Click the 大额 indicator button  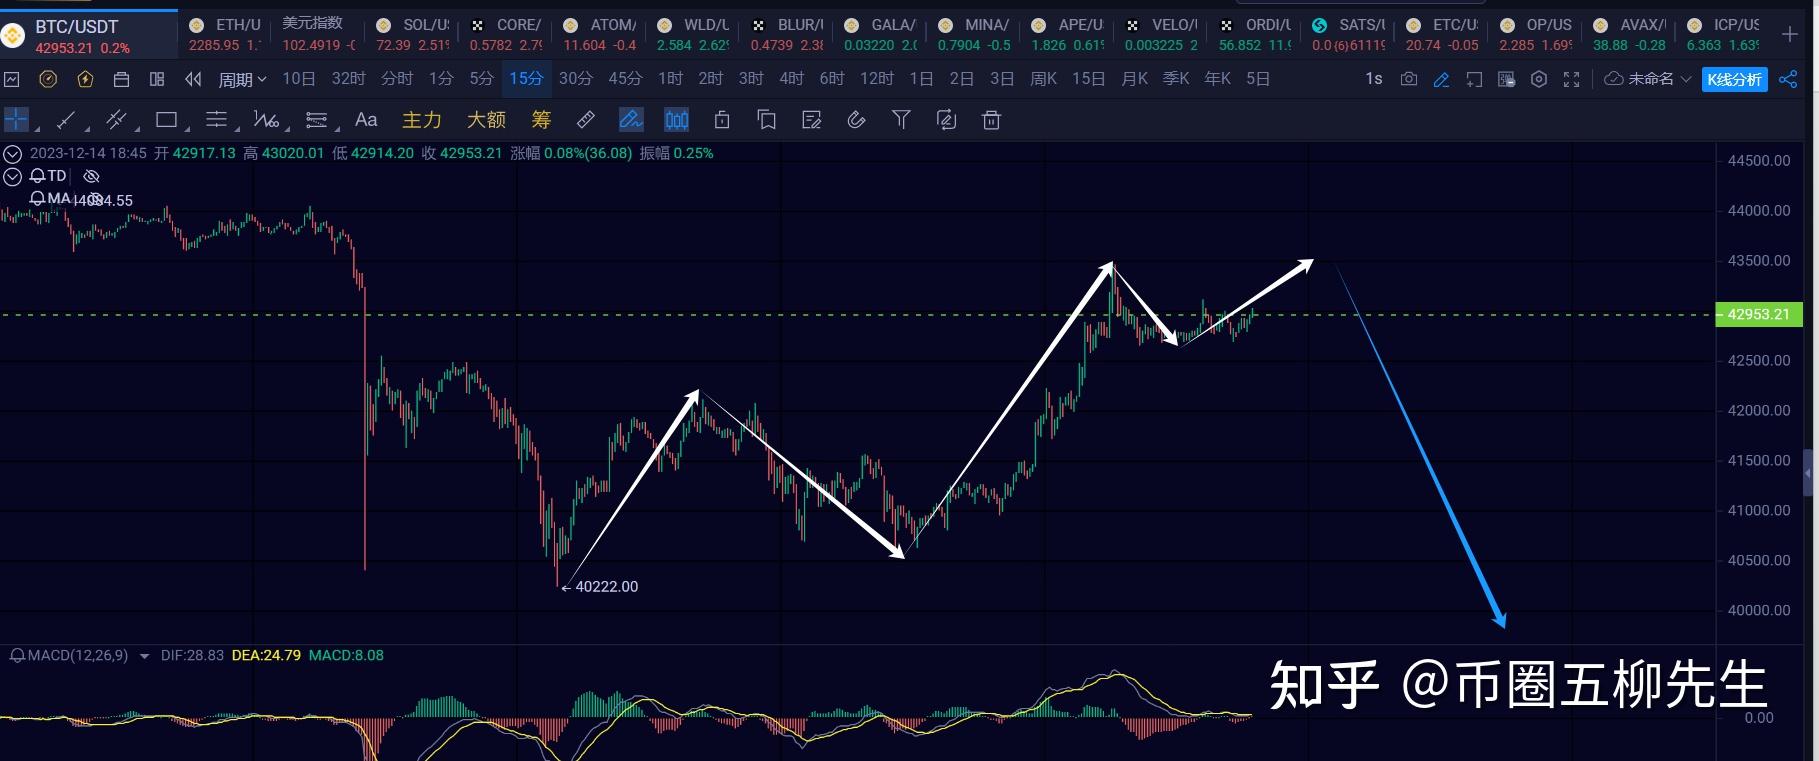[x=486, y=120]
